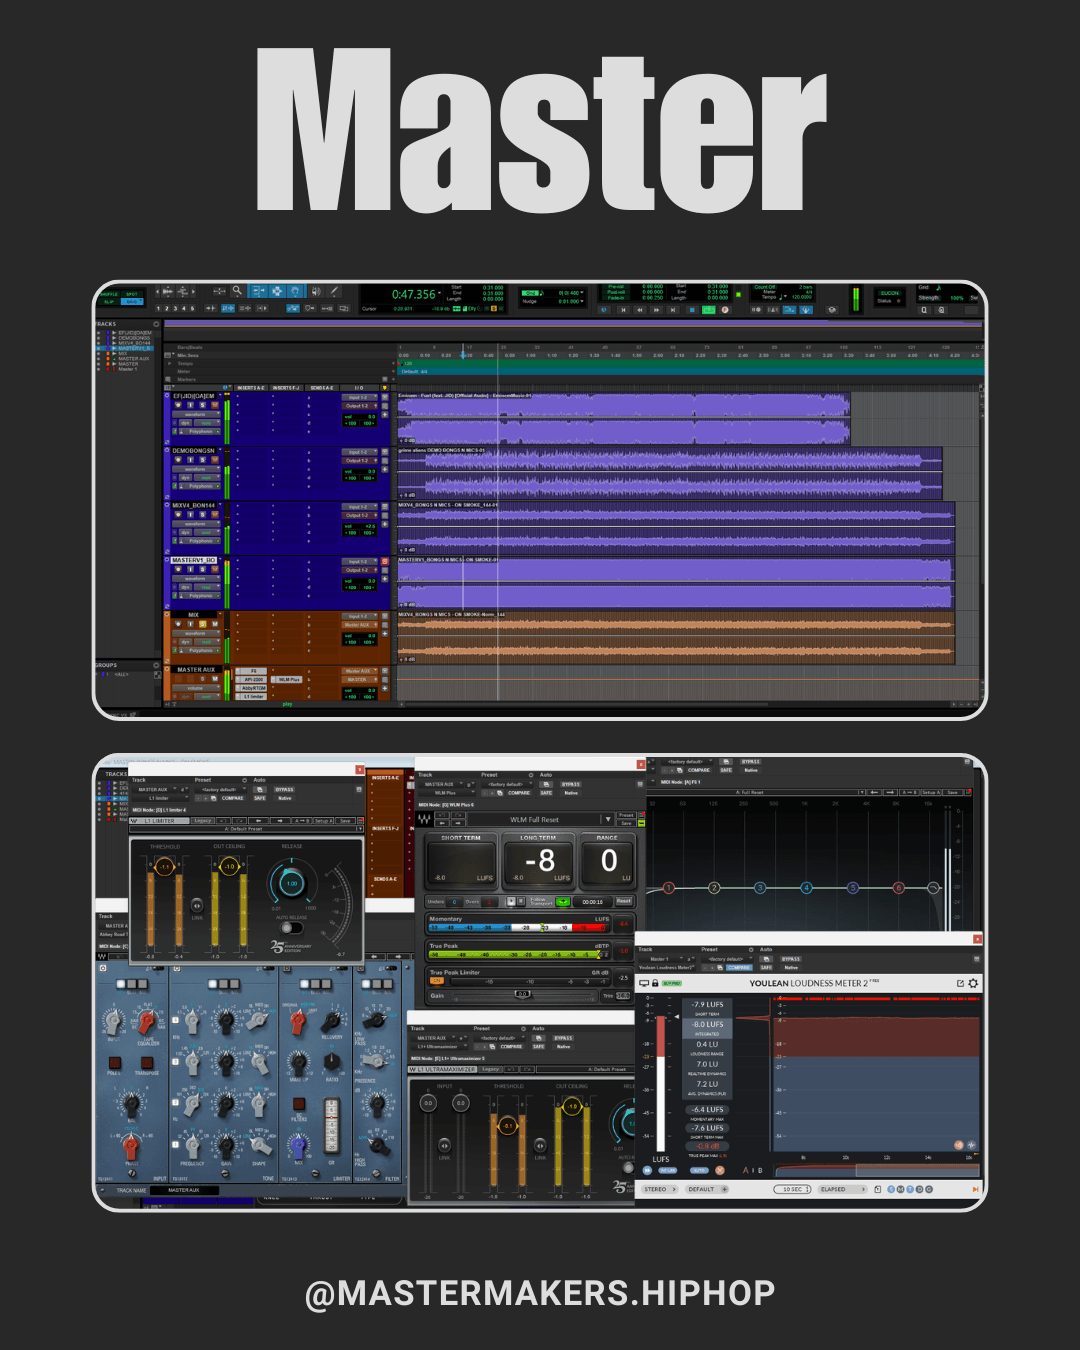Image resolution: width=1080 pixels, height=1350 pixels.
Task: Click COMPARE in Youlean plugin header
Action: [738, 967]
